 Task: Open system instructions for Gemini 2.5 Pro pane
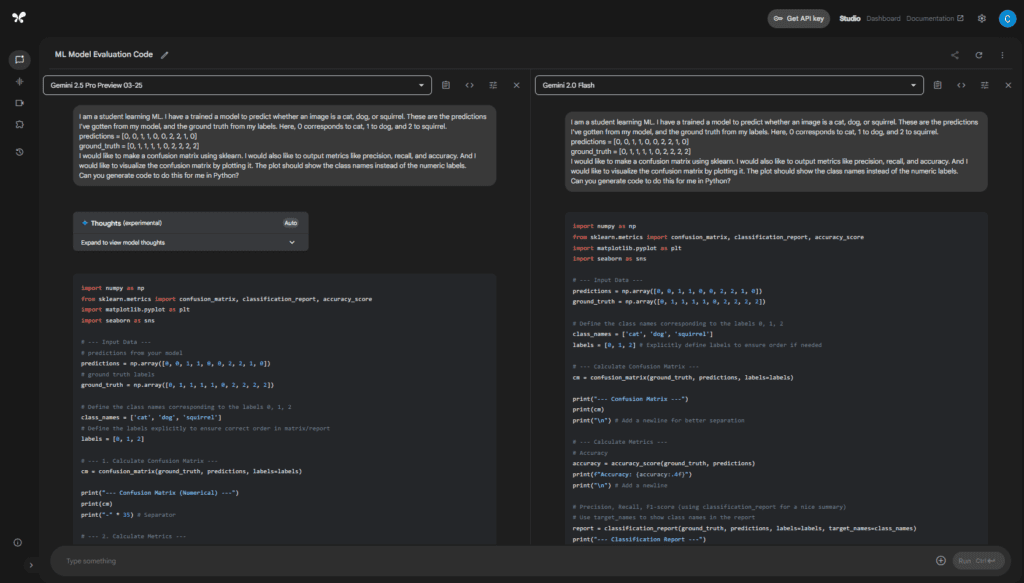tap(446, 85)
